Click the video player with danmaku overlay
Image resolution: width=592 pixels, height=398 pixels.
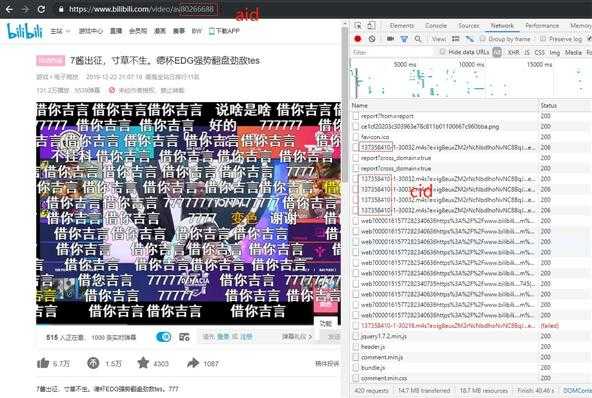tap(188, 213)
